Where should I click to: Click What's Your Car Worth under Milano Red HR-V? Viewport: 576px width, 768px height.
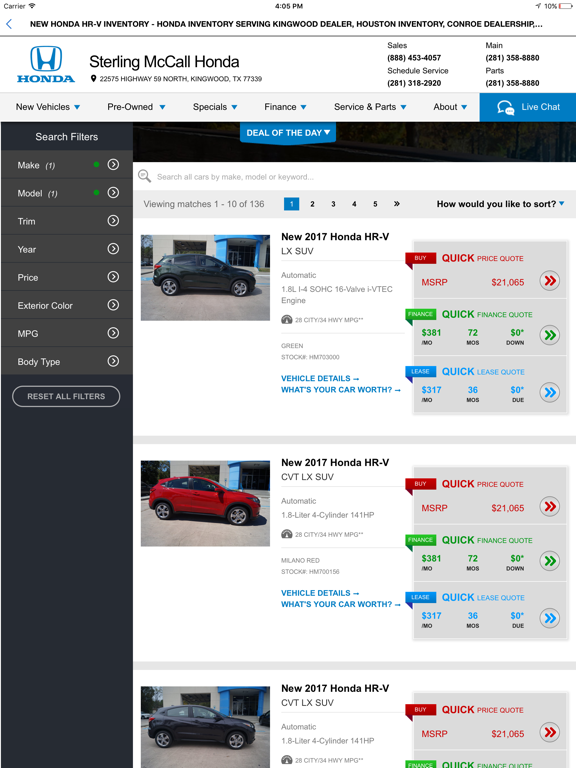(x=340, y=604)
